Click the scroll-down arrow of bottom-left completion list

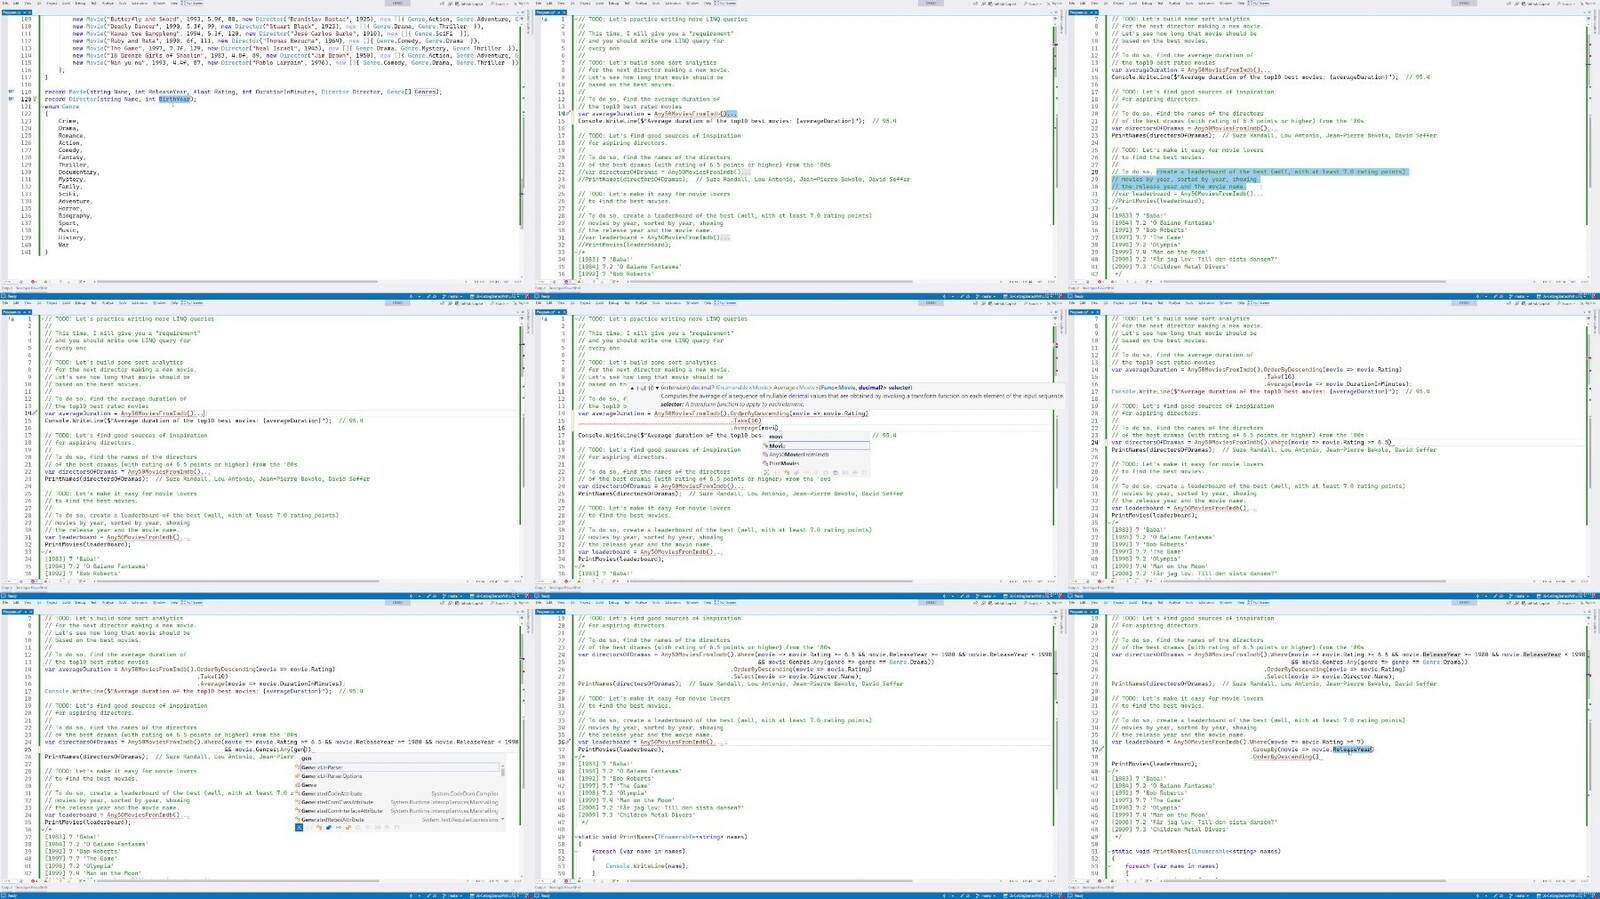click(502, 820)
